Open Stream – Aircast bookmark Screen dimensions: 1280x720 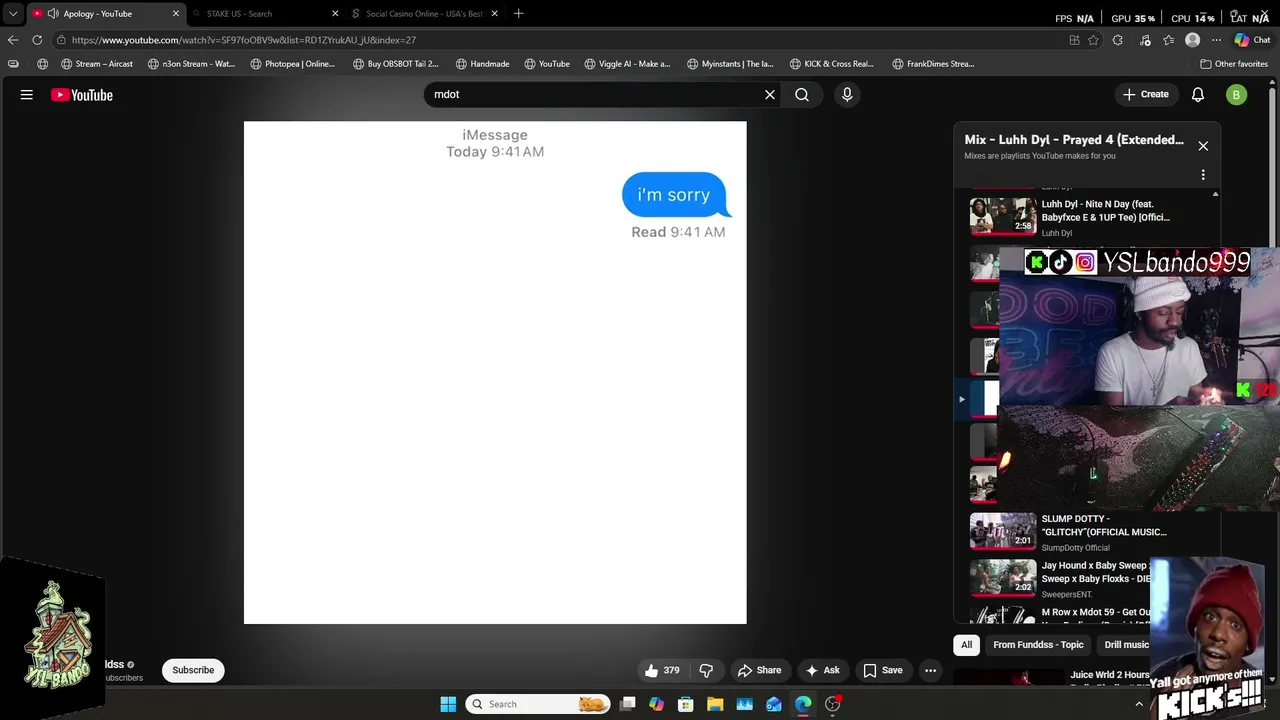pyautogui.click(x=96, y=64)
